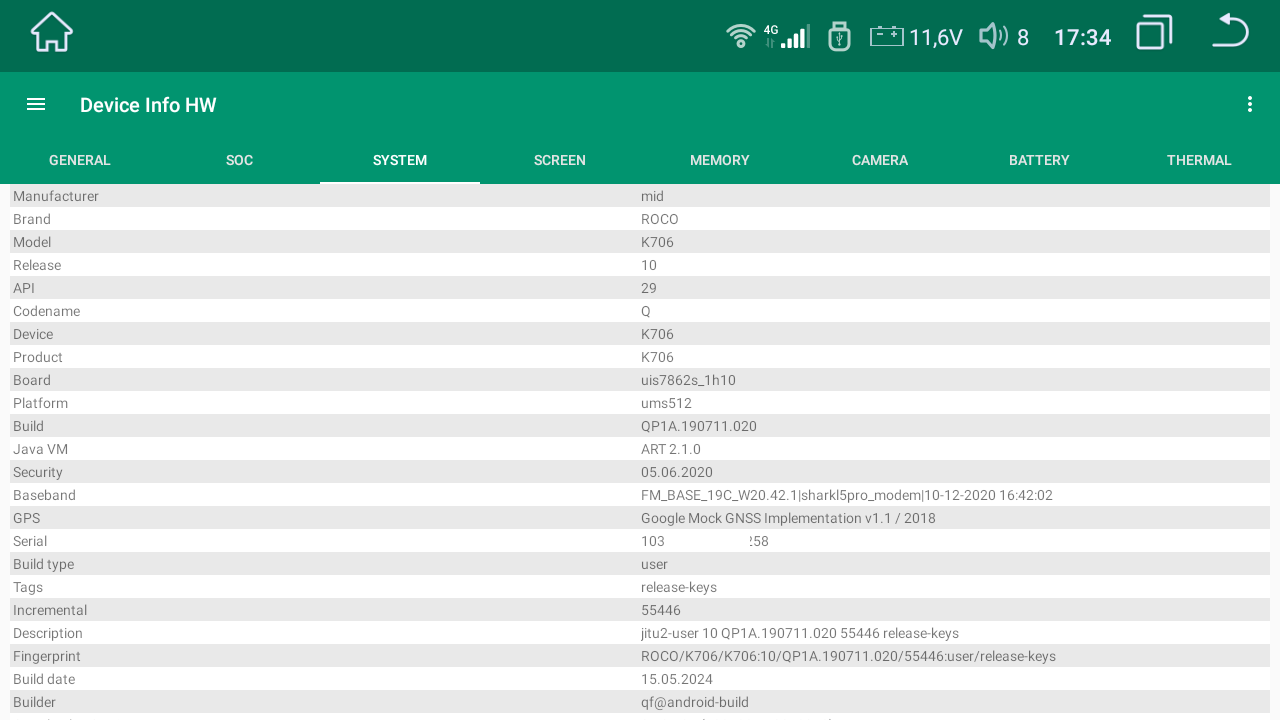Select the Build type value 'user'

point(654,564)
